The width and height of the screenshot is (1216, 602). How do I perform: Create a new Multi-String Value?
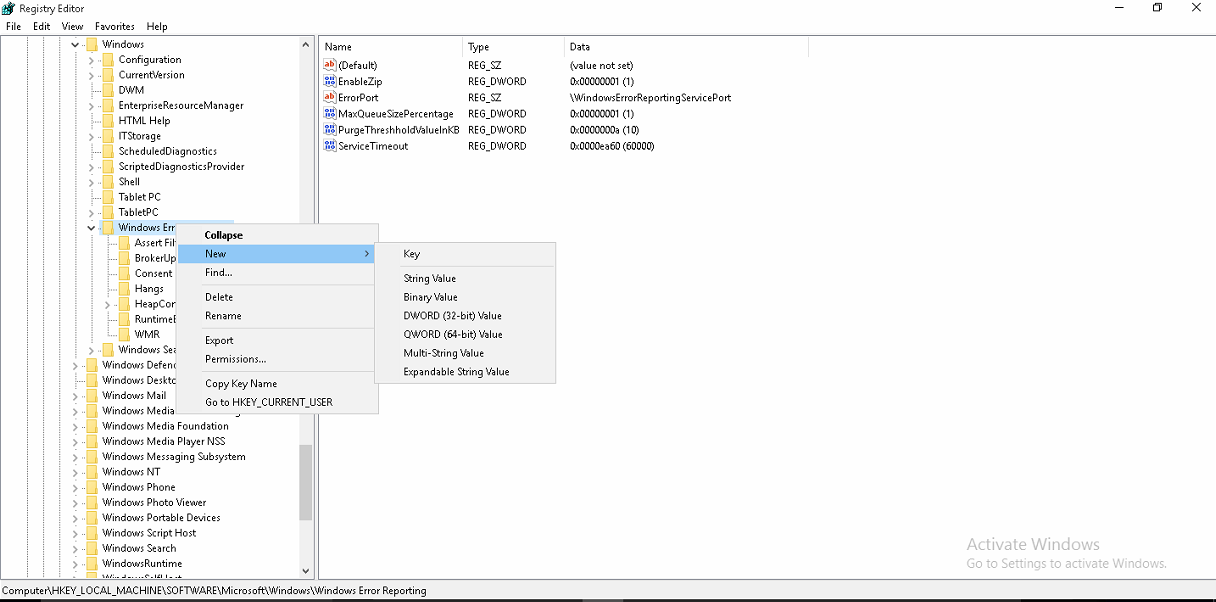(x=465, y=353)
